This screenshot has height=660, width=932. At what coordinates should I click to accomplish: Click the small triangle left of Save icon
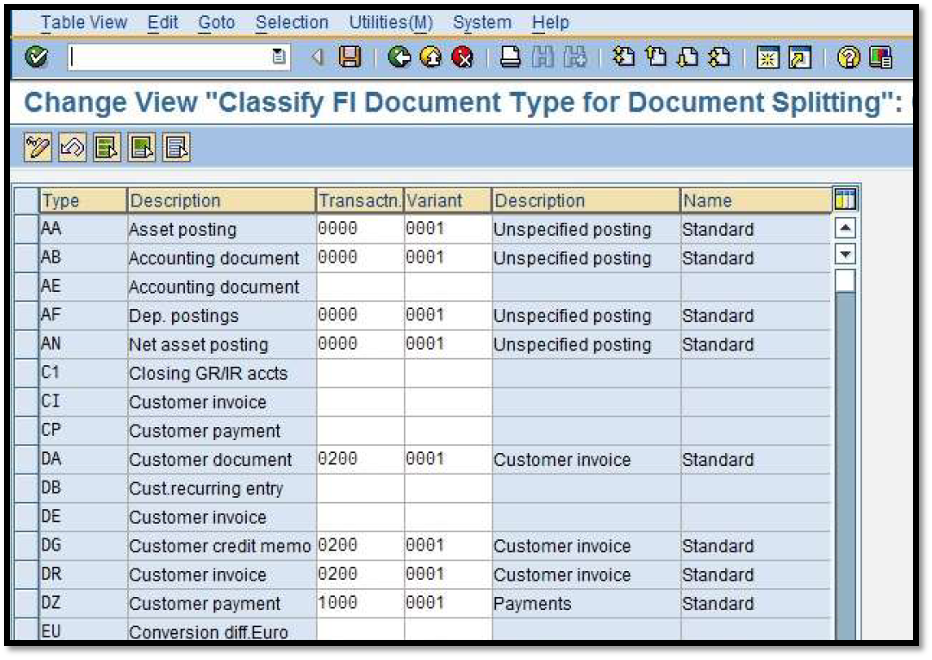pyautogui.click(x=317, y=57)
